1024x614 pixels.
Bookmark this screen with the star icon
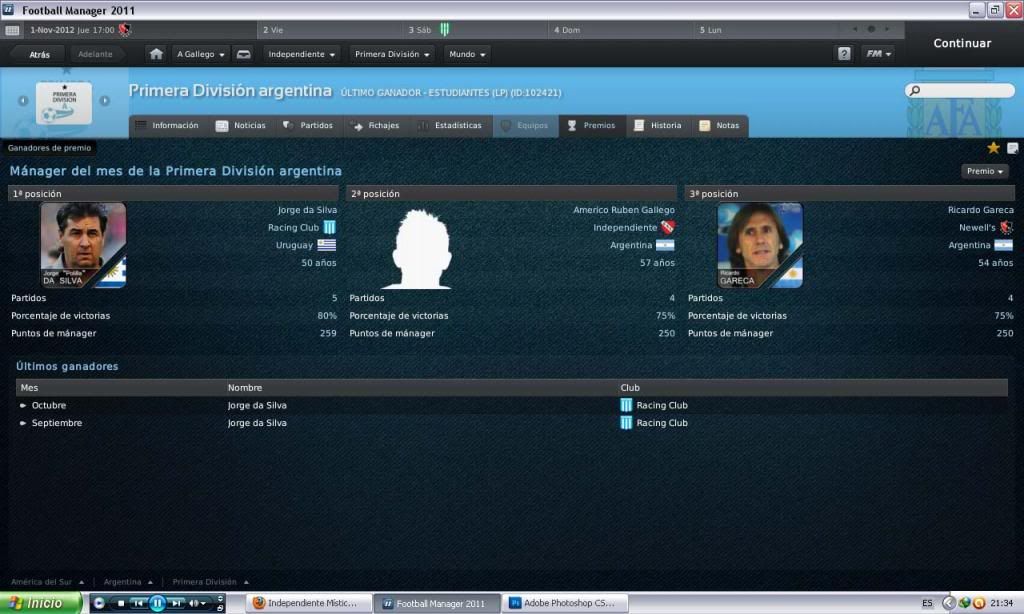click(x=993, y=148)
